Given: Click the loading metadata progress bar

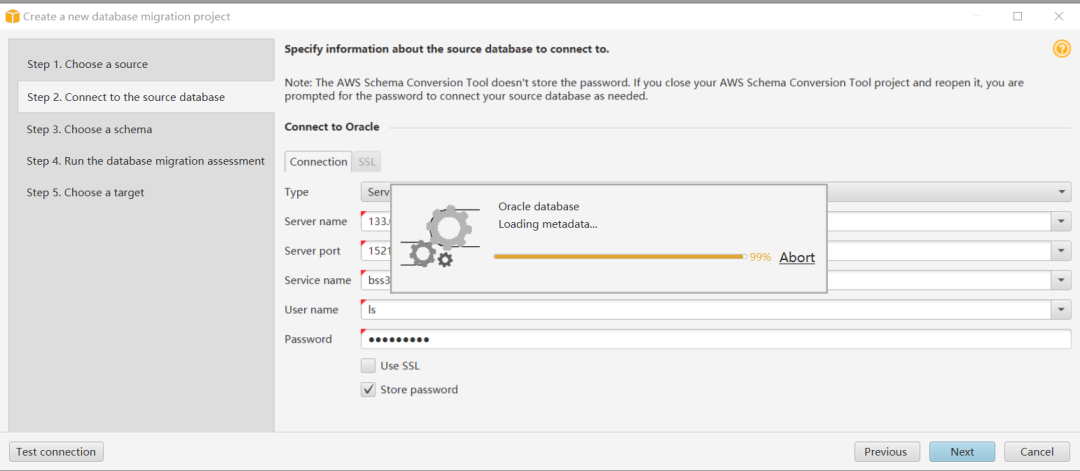Looking at the screenshot, I should (x=618, y=257).
